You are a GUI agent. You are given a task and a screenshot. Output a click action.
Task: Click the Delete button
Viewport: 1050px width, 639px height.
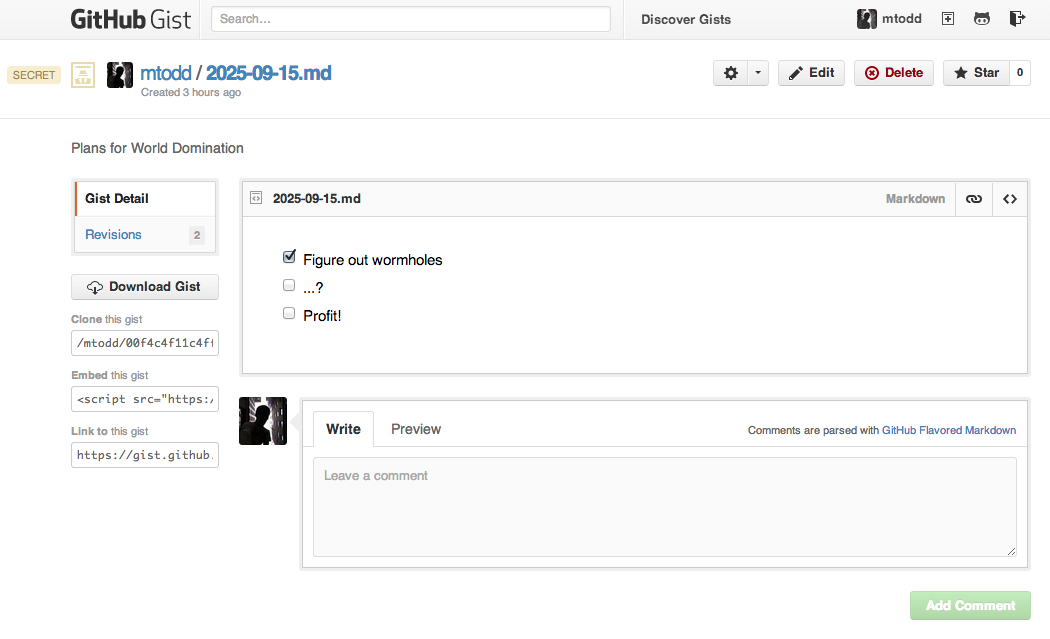tap(894, 73)
